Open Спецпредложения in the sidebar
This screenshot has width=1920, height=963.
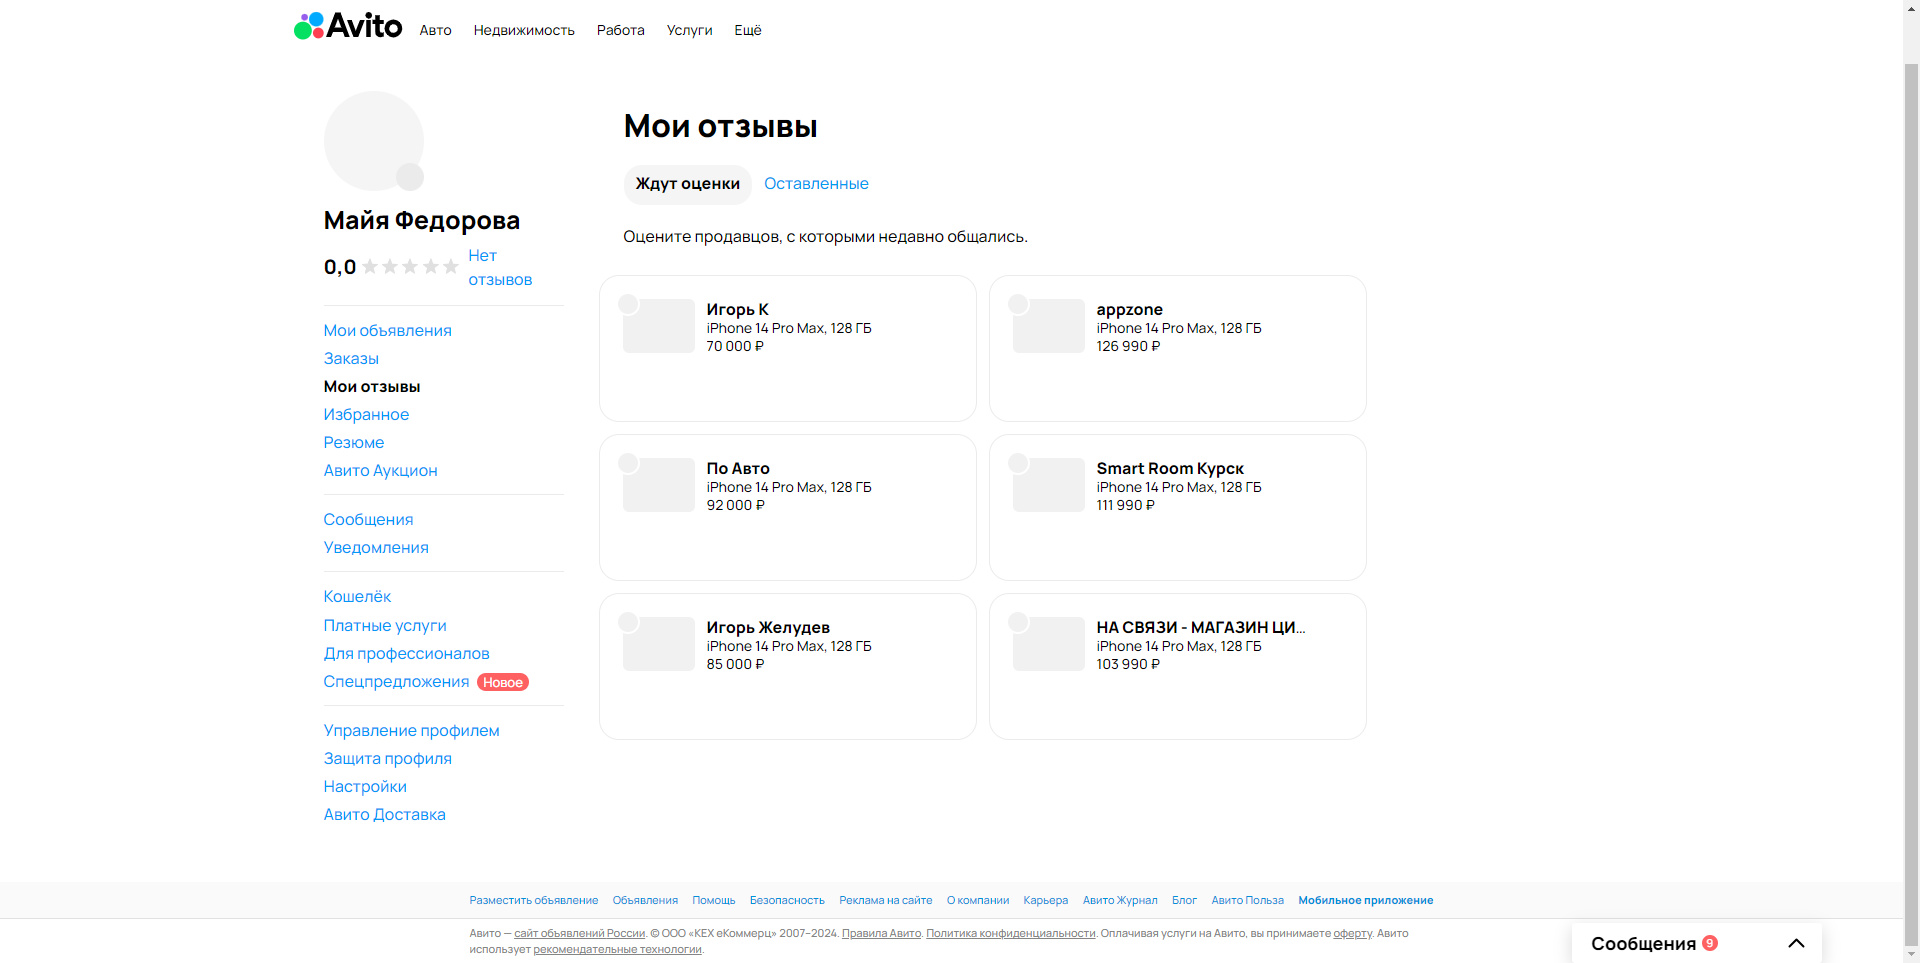[x=396, y=682]
